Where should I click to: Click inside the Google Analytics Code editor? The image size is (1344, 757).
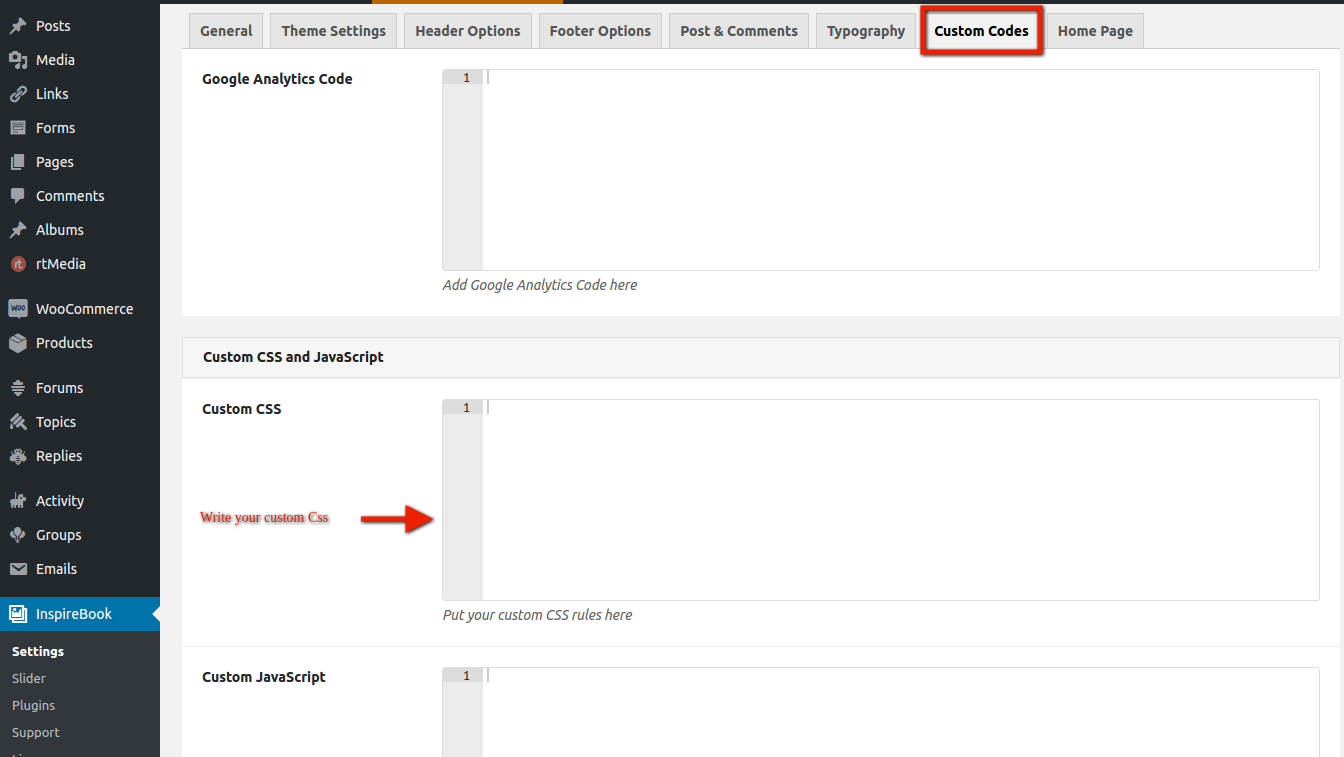(900, 170)
